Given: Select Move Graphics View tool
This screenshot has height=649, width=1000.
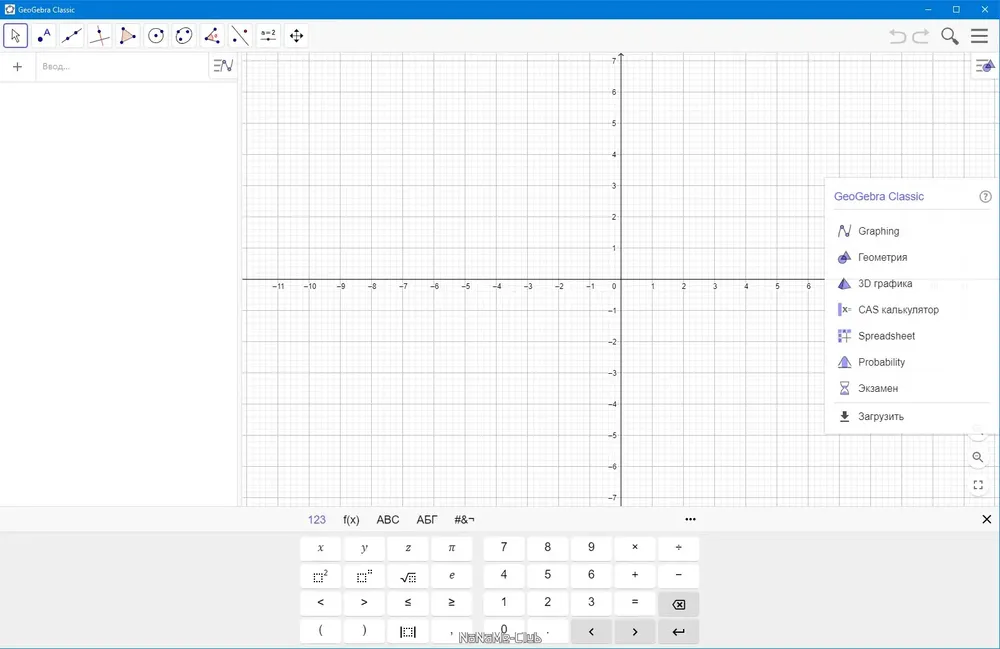Looking at the screenshot, I should click(x=297, y=36).
